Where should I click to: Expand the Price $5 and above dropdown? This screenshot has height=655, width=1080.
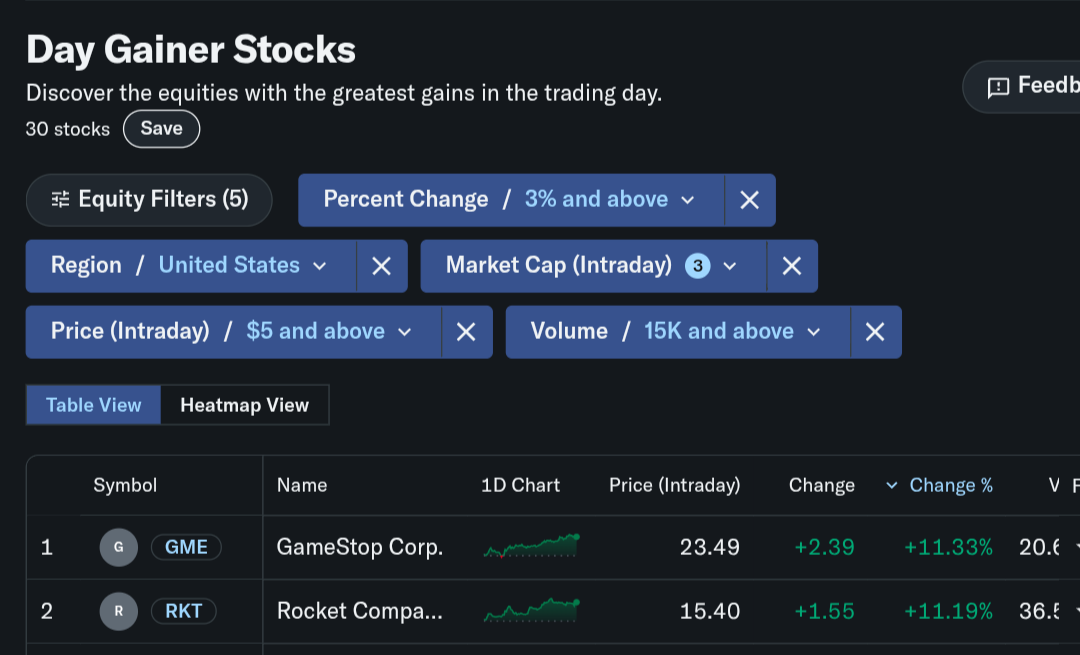point(232,332)
